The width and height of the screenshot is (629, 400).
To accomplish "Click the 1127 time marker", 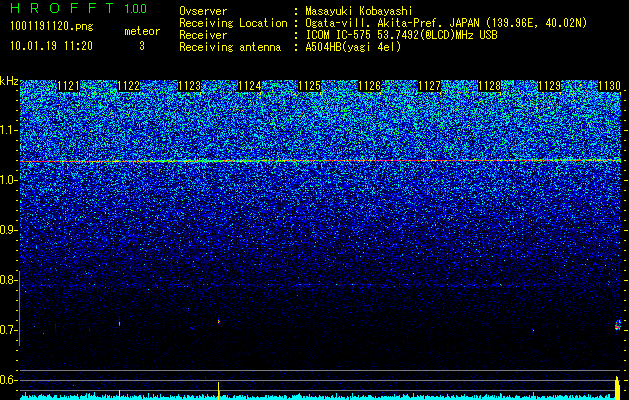I will 429,86.
